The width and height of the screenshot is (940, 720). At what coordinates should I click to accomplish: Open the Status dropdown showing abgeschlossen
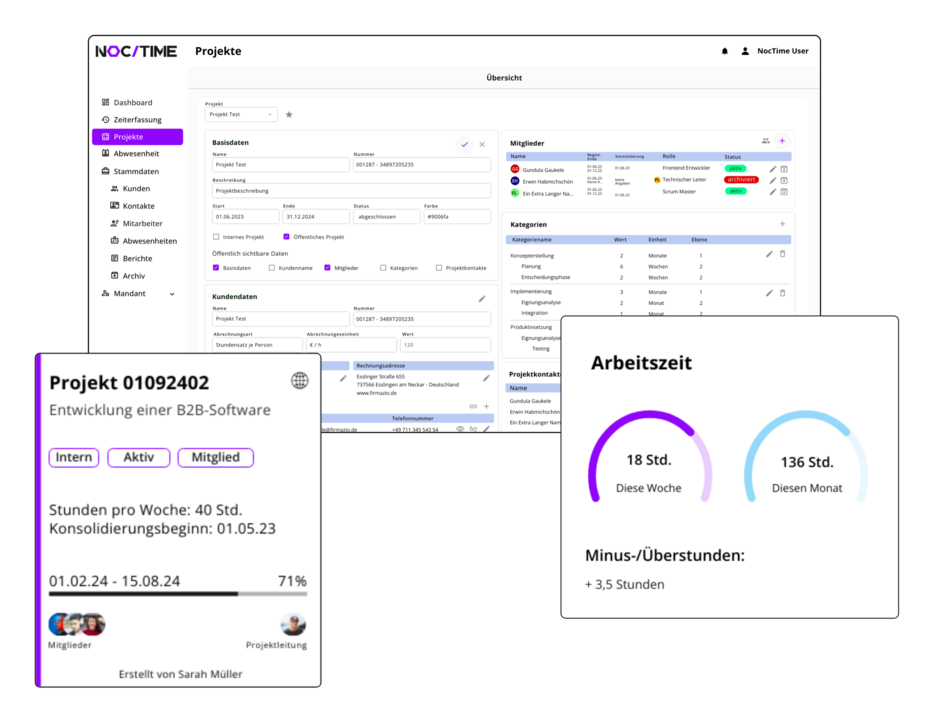pyautogui.click(x=386, y=216)
